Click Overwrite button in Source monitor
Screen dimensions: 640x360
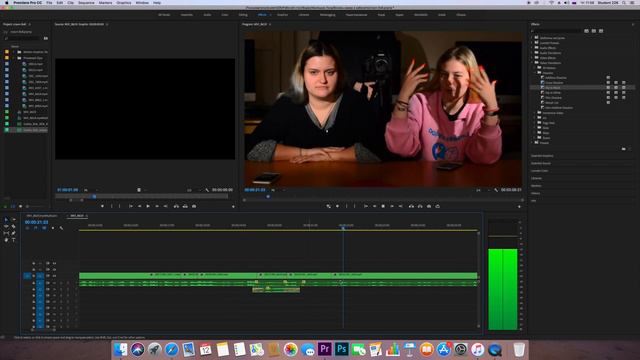point(185,206)
